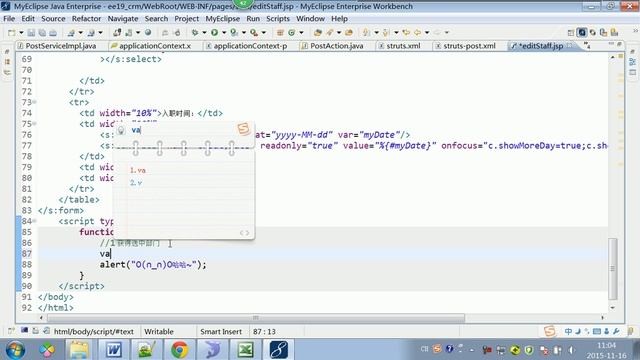Click the '87 : 13' cursor position status
Viewport: 640px width, 360px height.
pyautogui.click(x=264, y=331)
